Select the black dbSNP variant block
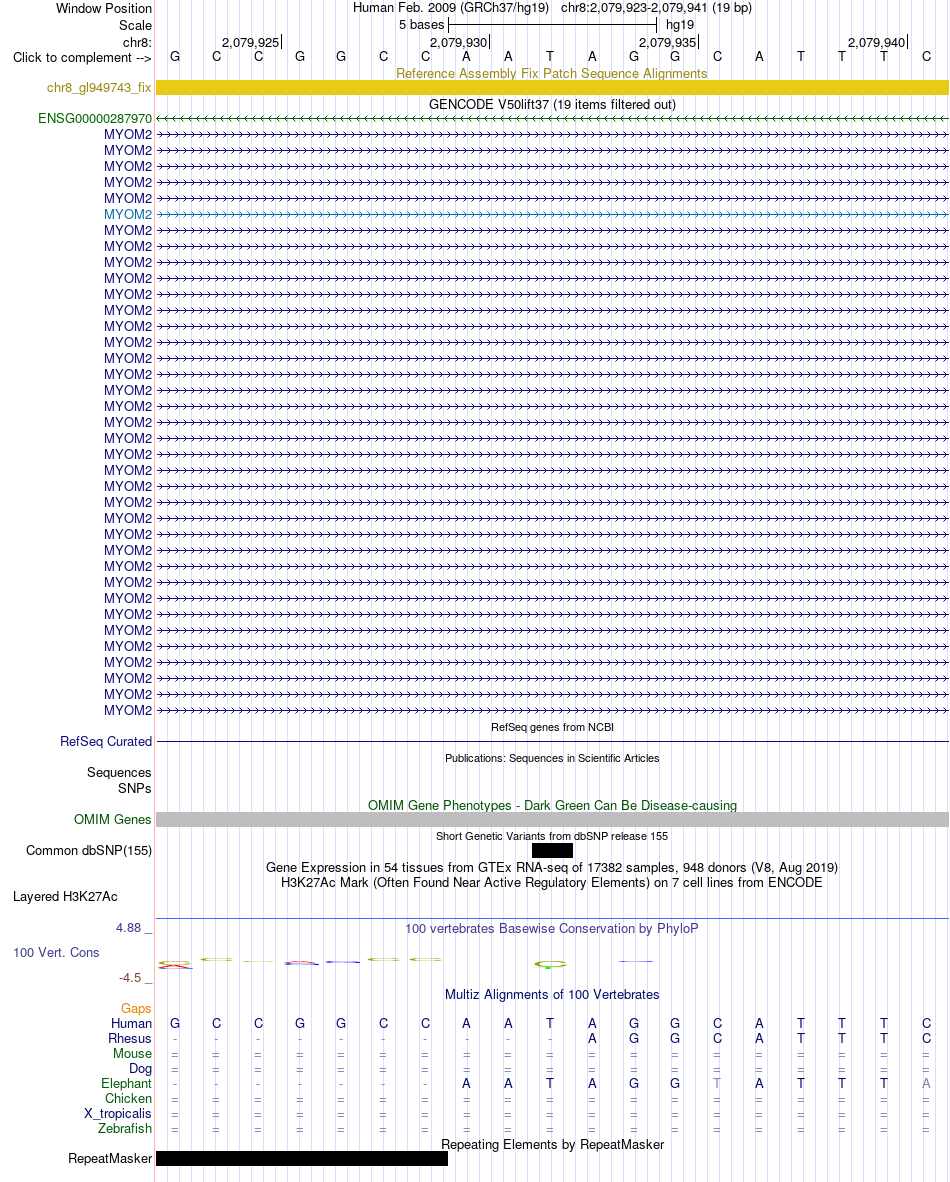 tap(552, 850)
